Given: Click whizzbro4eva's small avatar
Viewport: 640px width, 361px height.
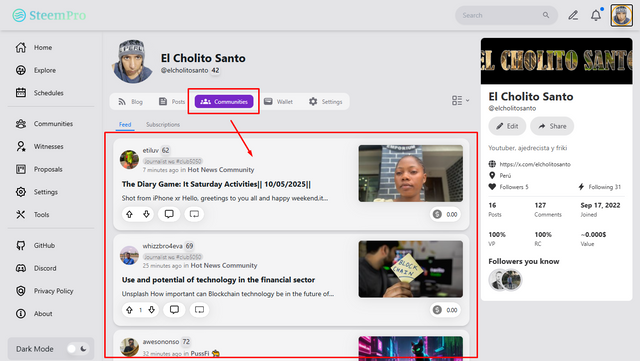Looking at the screenshot, I should point(129,255).
